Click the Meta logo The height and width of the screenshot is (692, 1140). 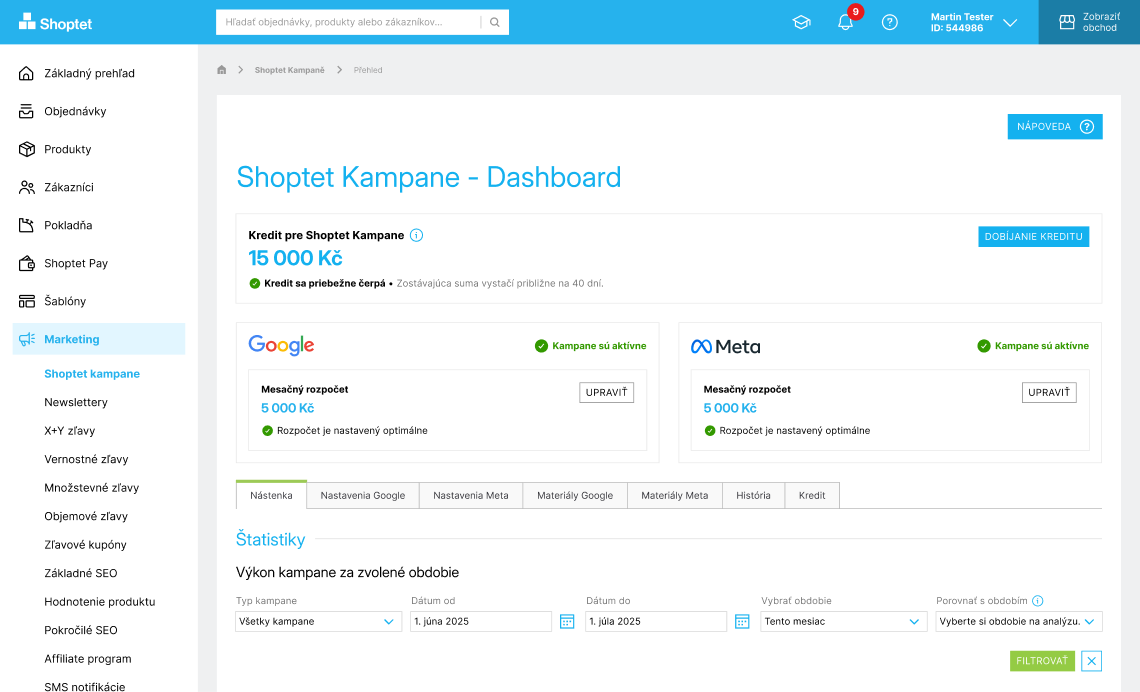(x=726, y=347)
